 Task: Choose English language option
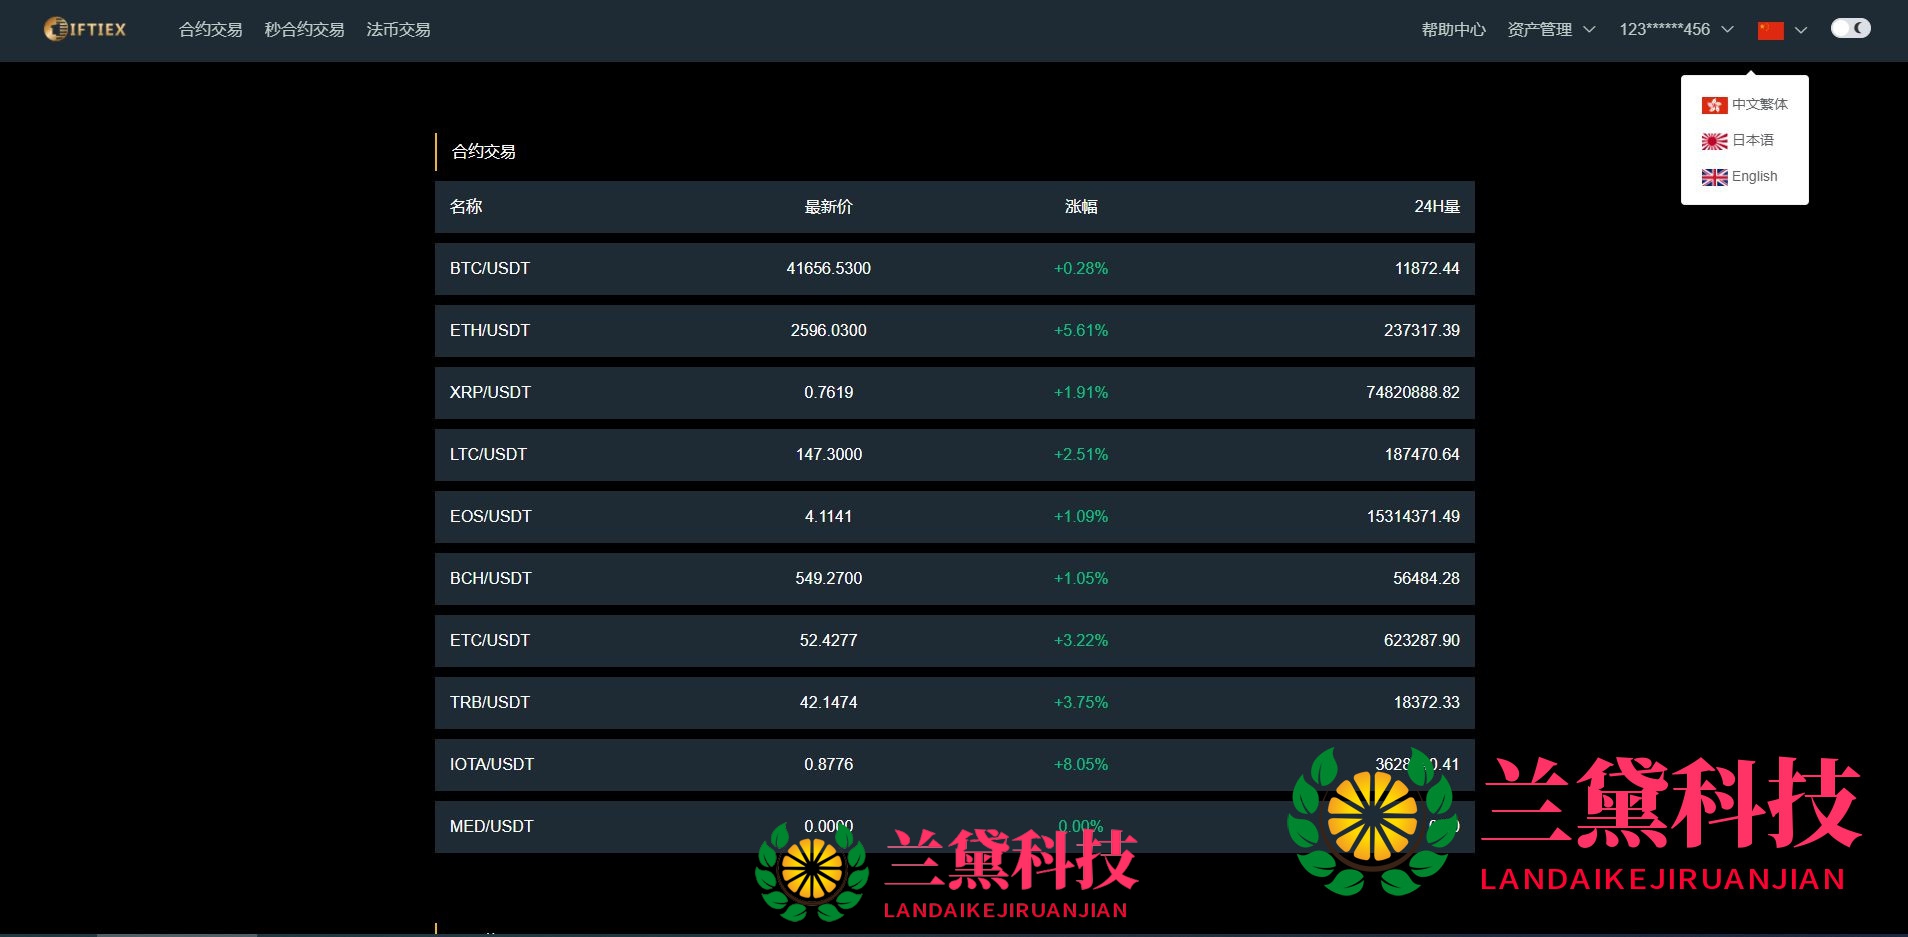coord(1754,177)
